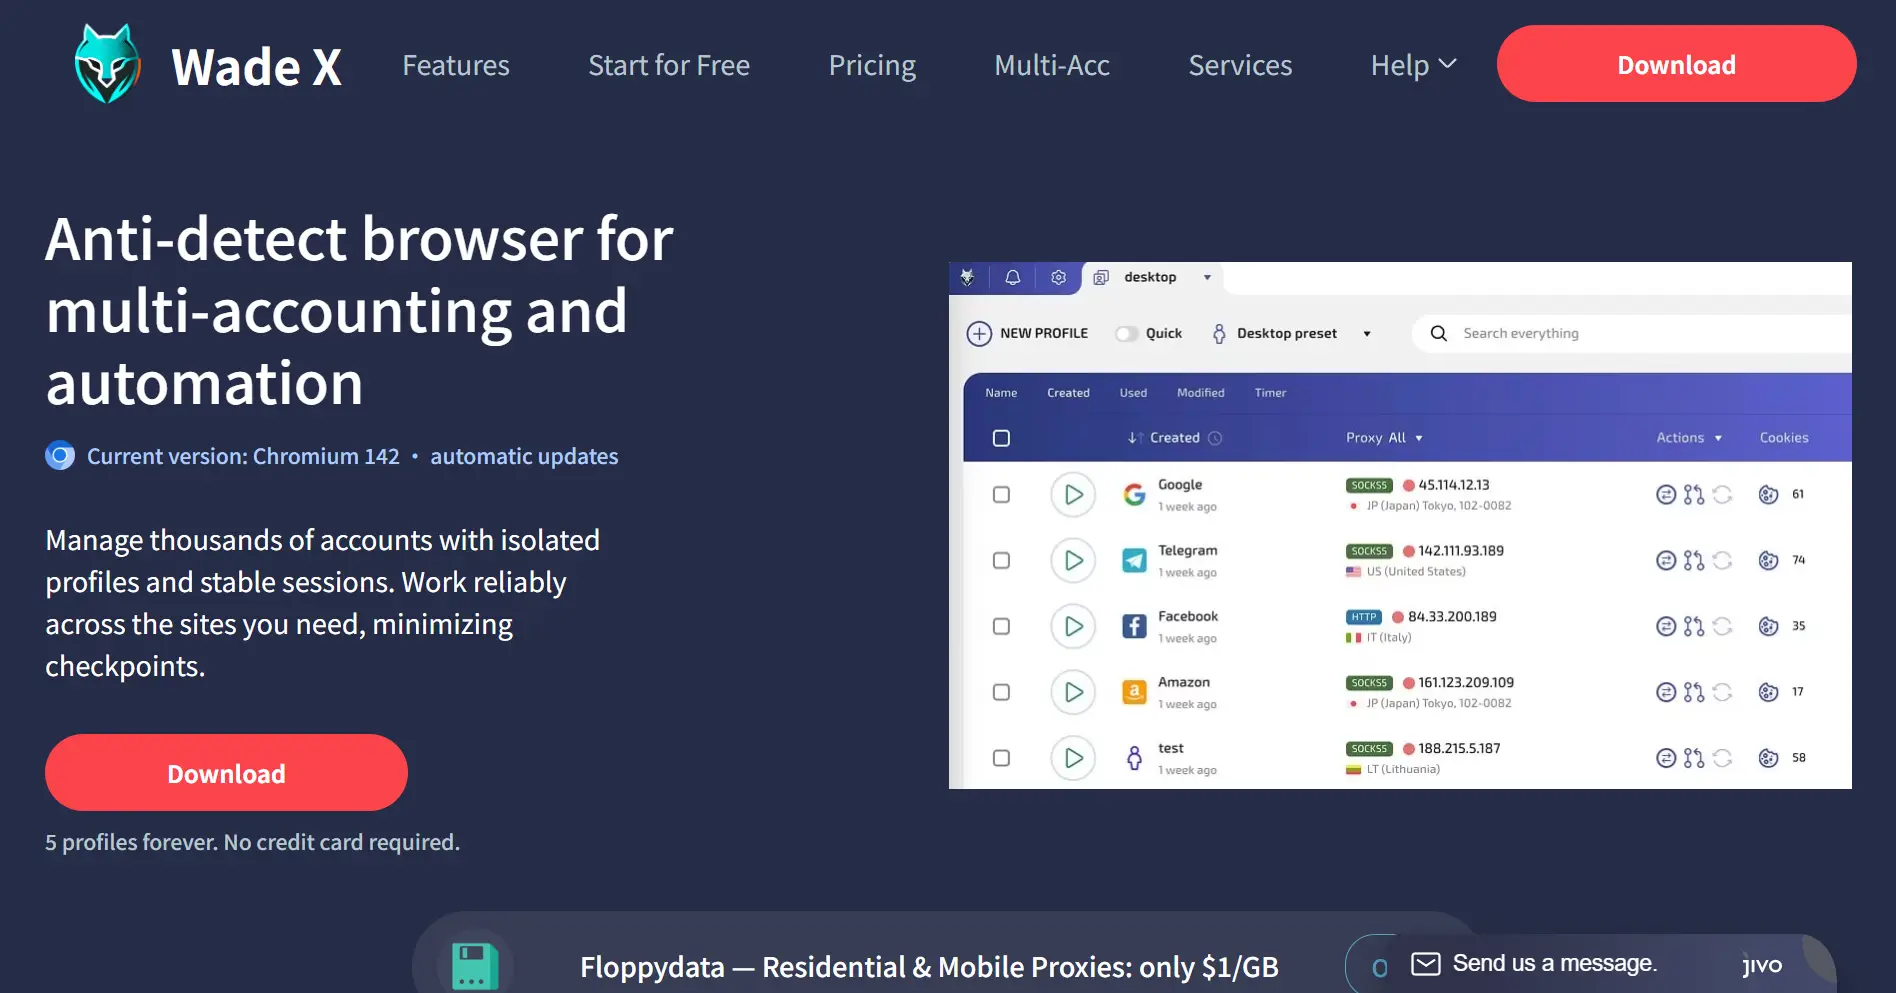
Task: Open the settings gear icon in app preview
Action: tap(1058, 278)
